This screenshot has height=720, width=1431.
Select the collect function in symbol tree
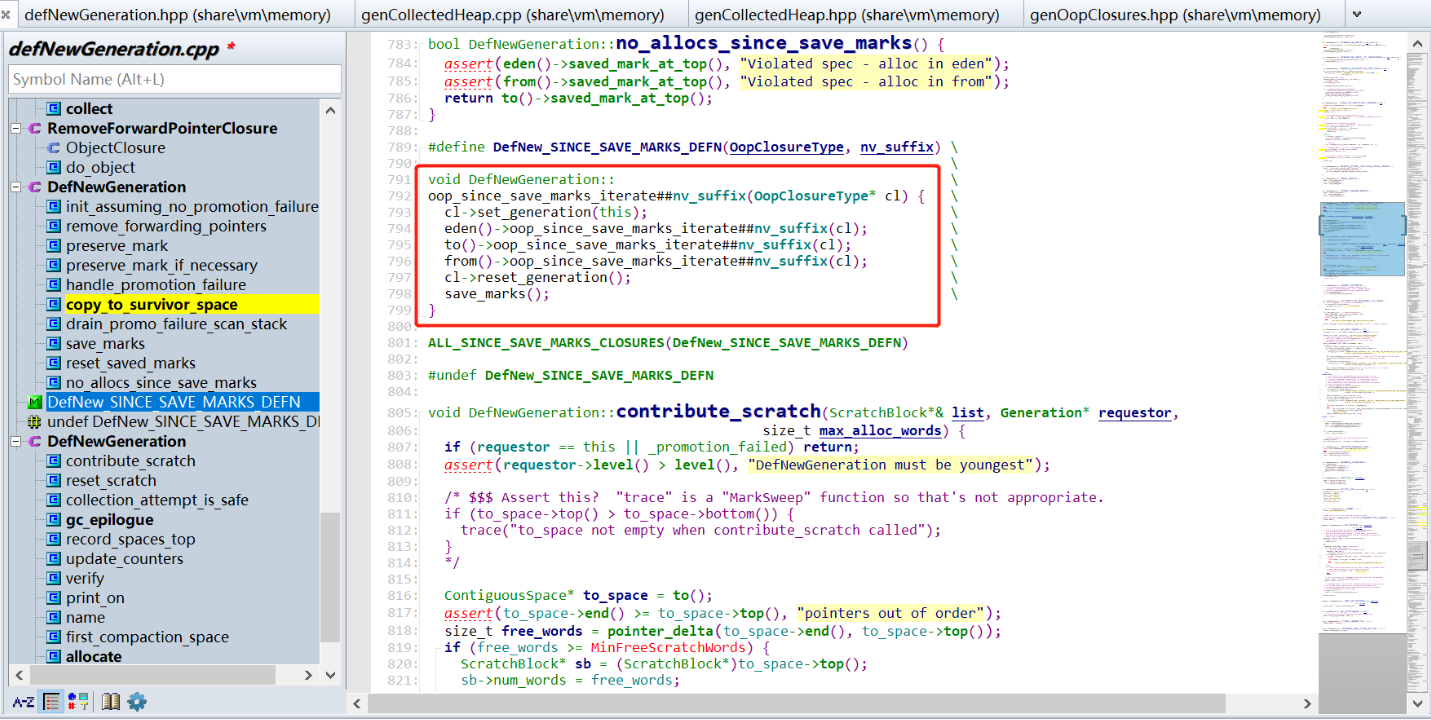point(89,109)
